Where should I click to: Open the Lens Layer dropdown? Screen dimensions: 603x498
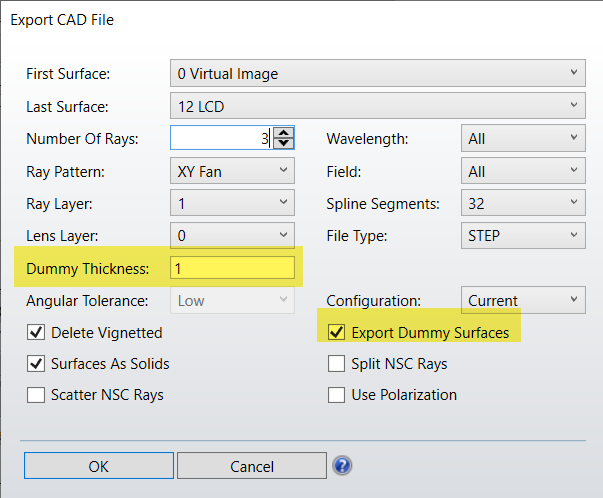point(232,236)
